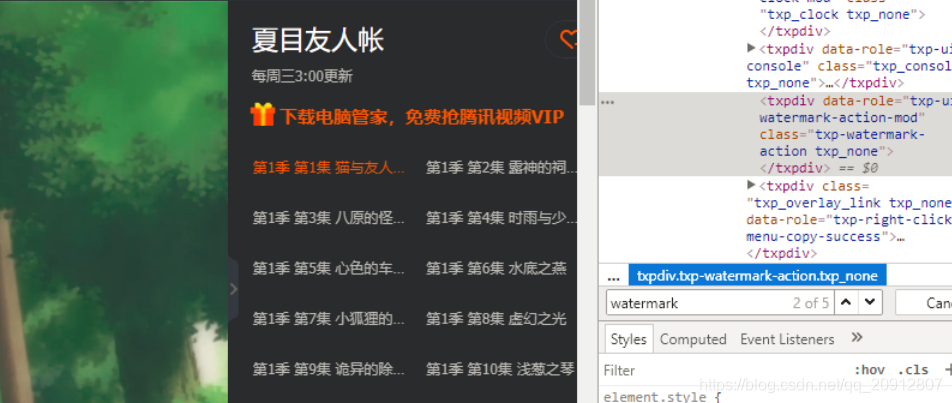Click the page's vertical scrollbar thumb
The width and height of the screenshot is (952, 403).
coord(588,53)
